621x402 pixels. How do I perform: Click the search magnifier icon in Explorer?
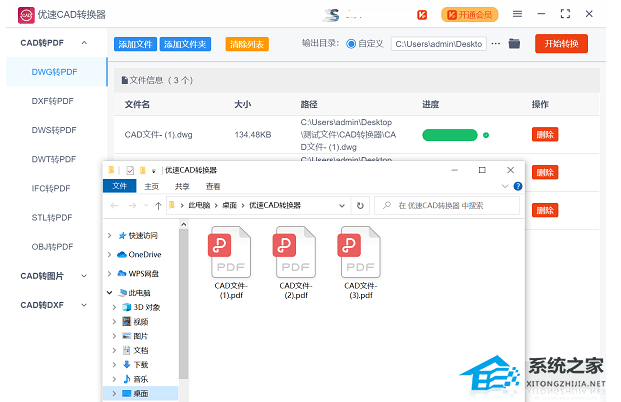(x=387, y=205)
